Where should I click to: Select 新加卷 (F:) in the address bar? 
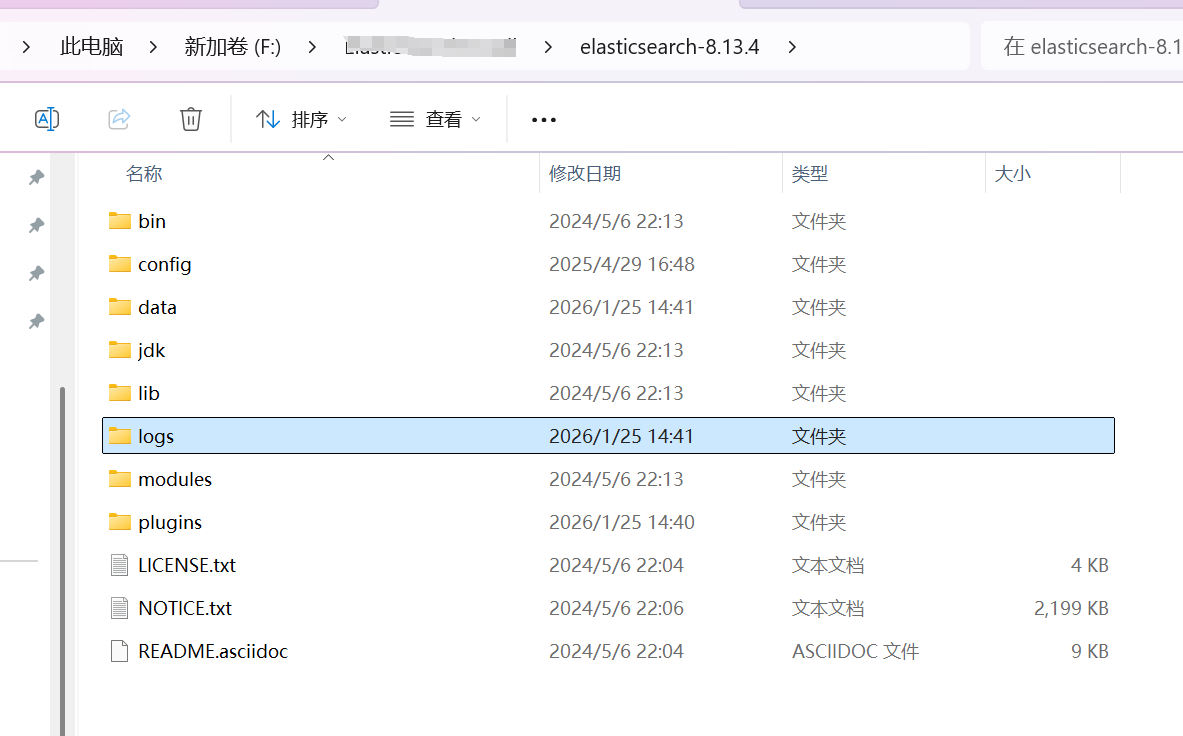tap(232, 47)
